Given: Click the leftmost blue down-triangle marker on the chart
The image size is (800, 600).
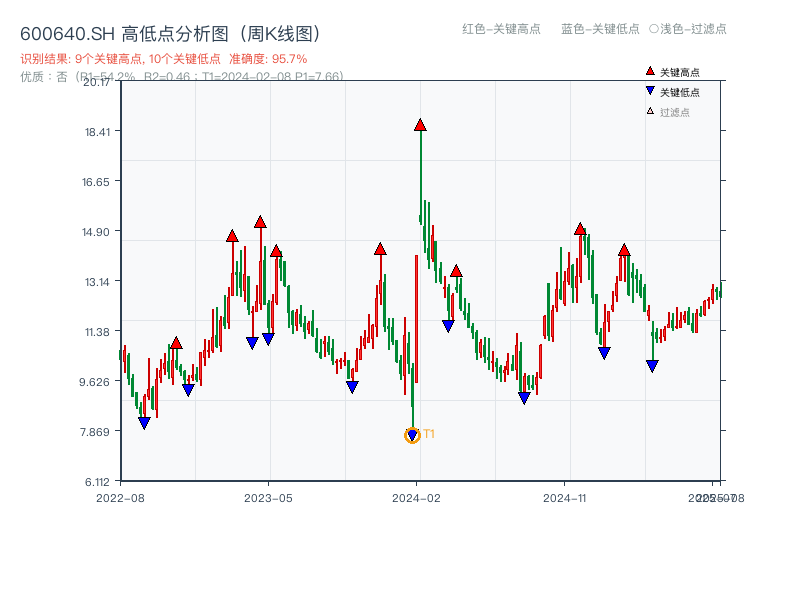Looking at the screenshot, I should (x=143, y=423).
